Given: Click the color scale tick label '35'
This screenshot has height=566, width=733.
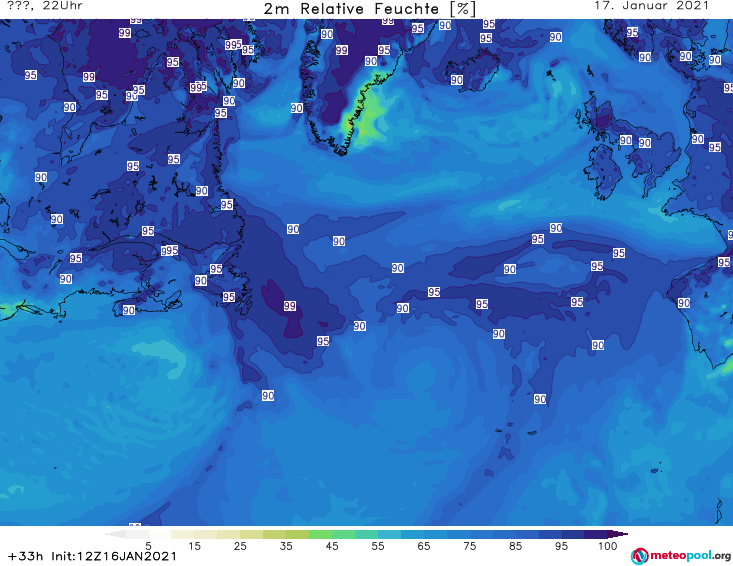Looking at the screenshot, I should click(286, 546).
